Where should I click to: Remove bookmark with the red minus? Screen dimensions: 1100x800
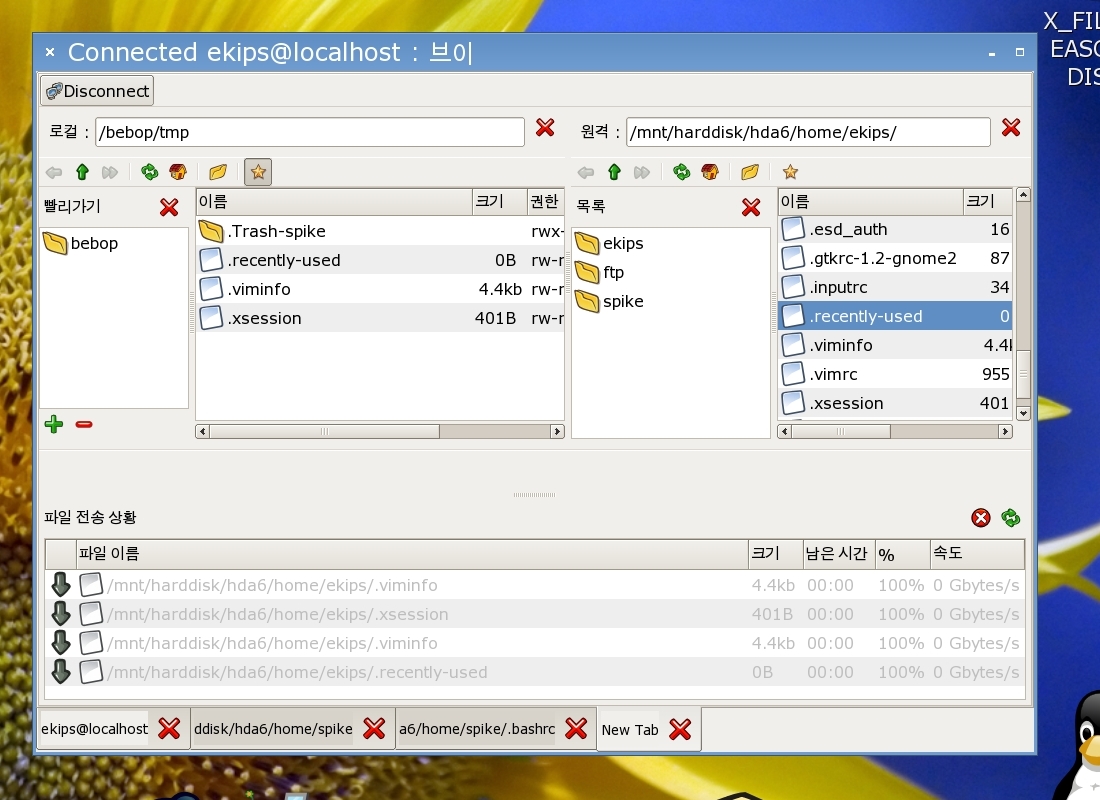84,424
